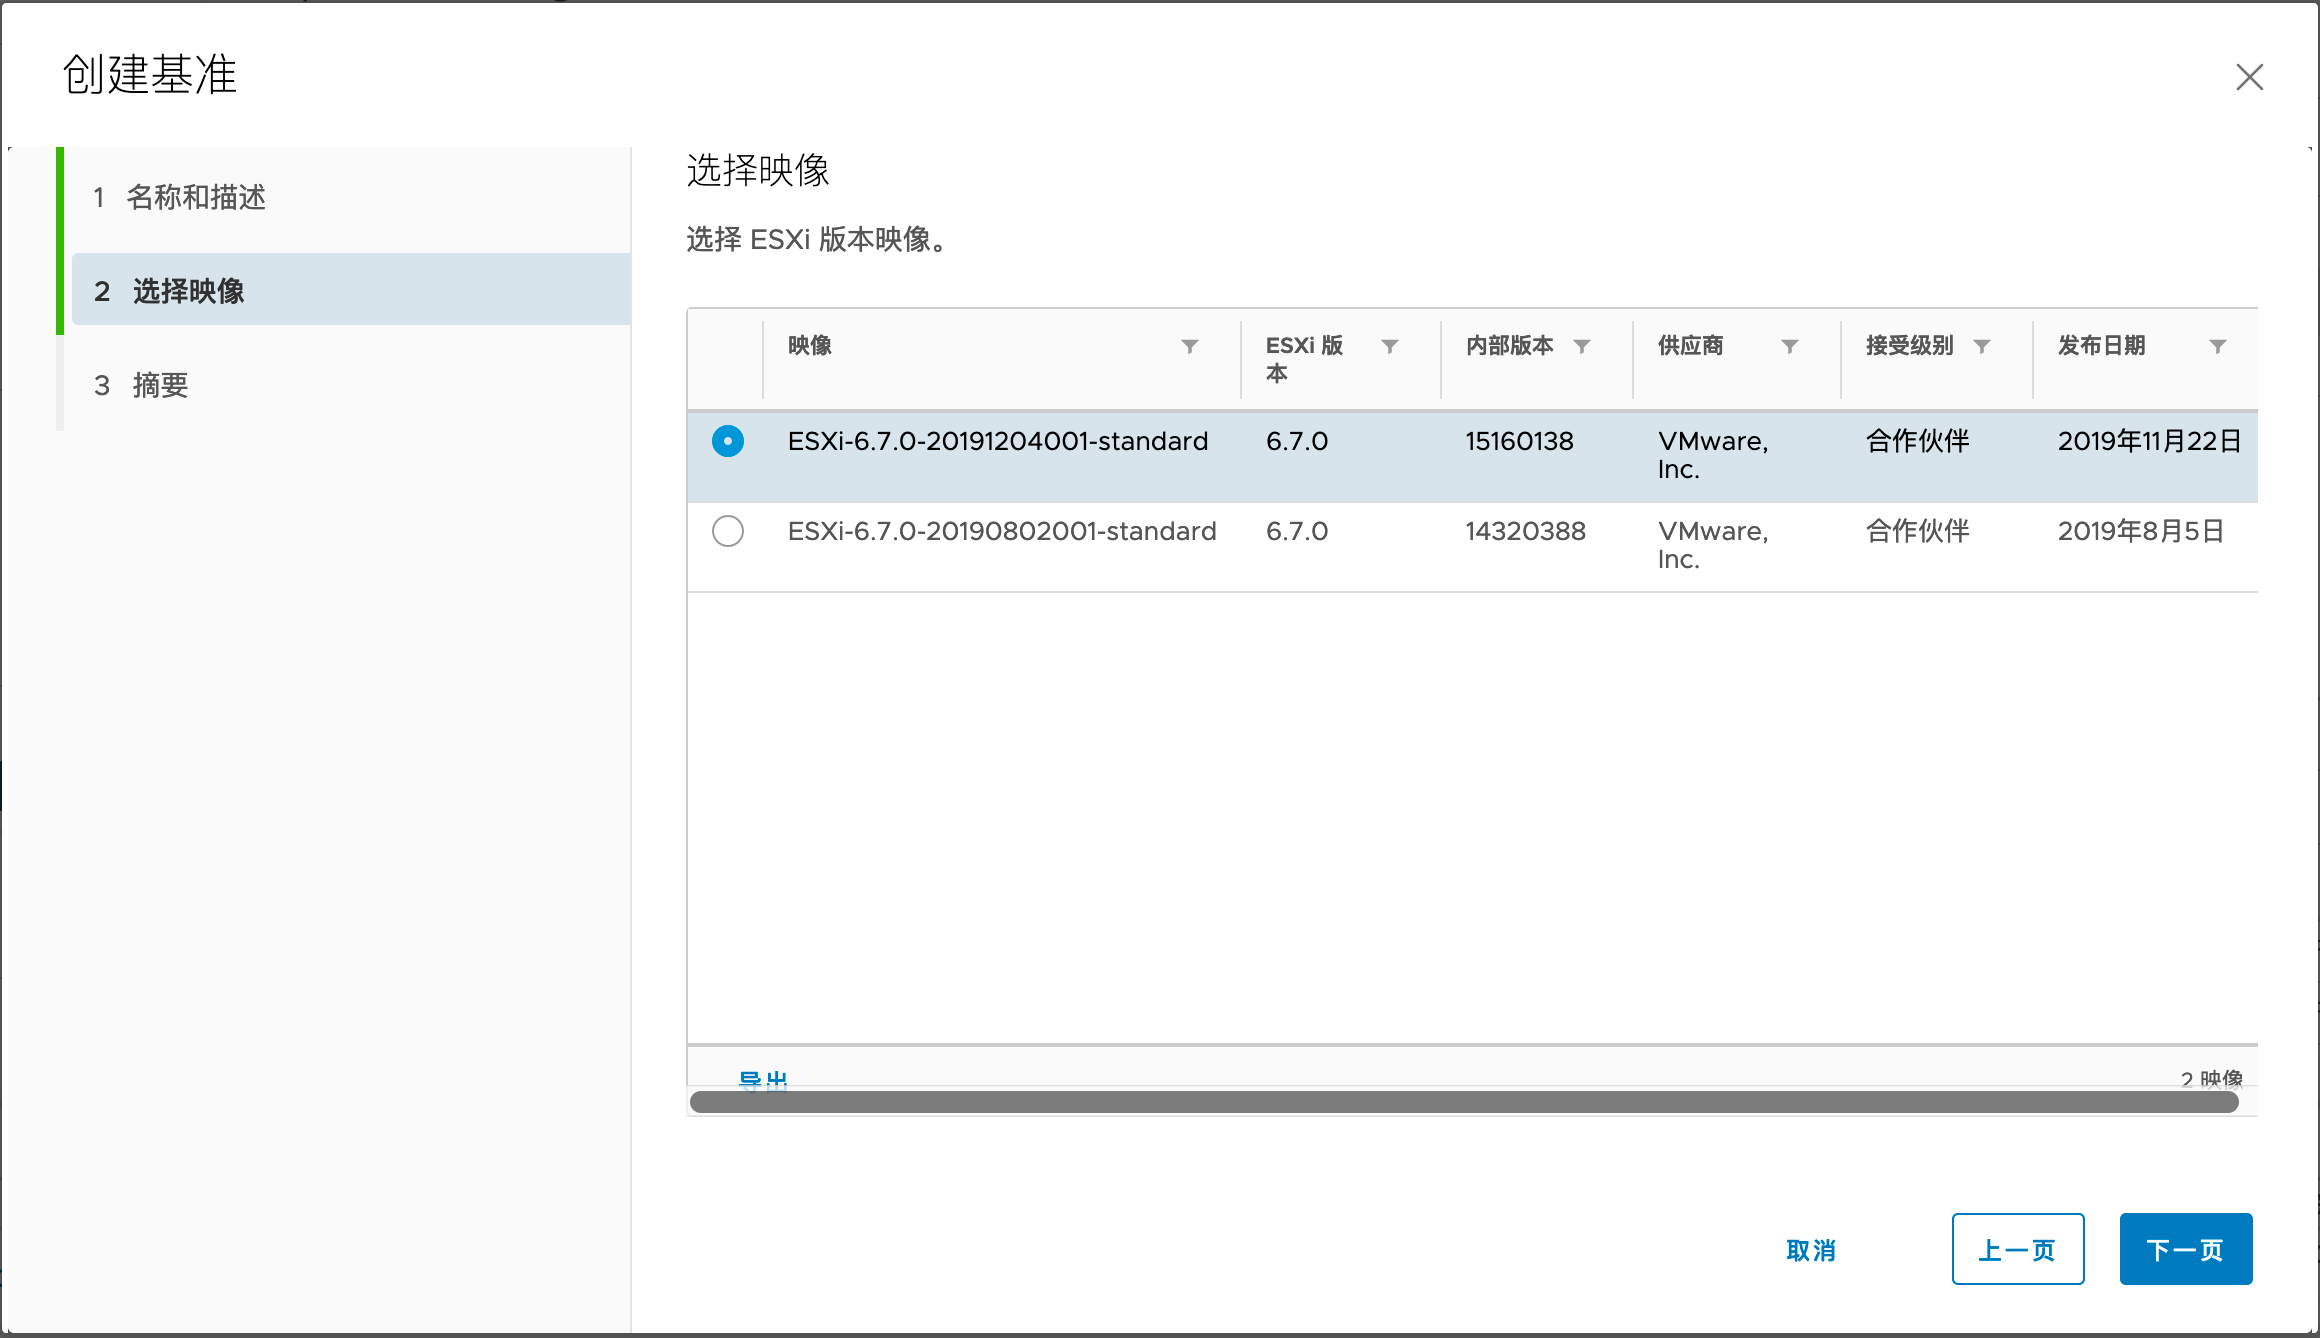2320x1338 pixels.
Task: Close the 创建基准 dialog
Action: tap(2249, 77)
